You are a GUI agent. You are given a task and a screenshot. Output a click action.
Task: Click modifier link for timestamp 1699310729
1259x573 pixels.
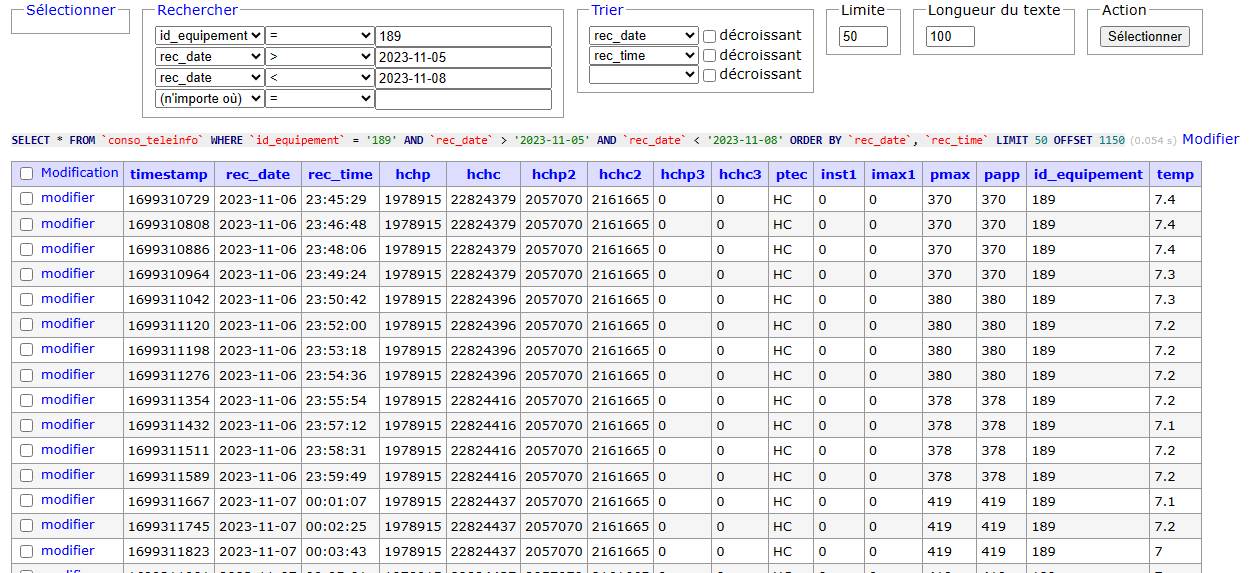(x=68, y=198)
